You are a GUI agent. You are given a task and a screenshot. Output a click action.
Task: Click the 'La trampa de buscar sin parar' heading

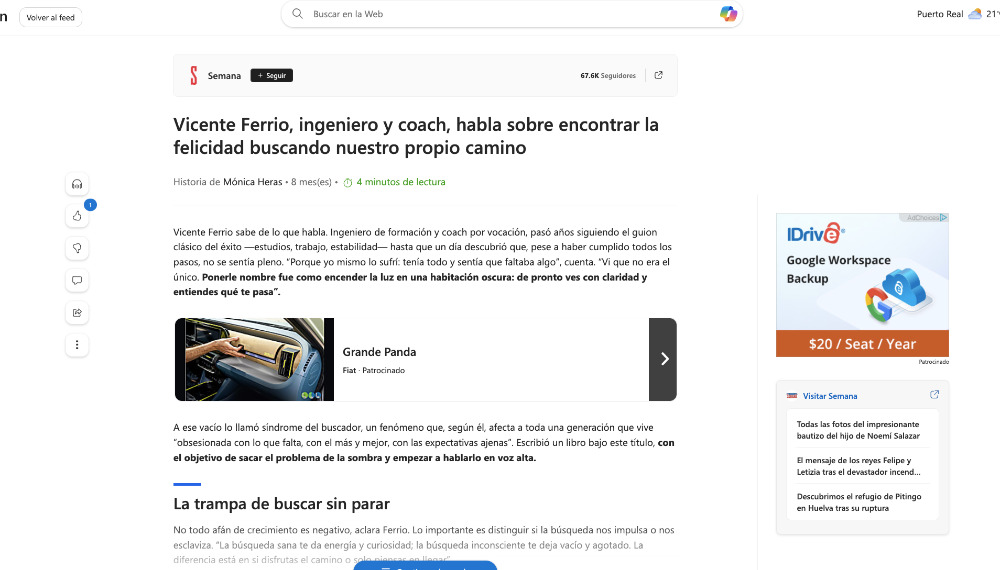tap(281, 504)
